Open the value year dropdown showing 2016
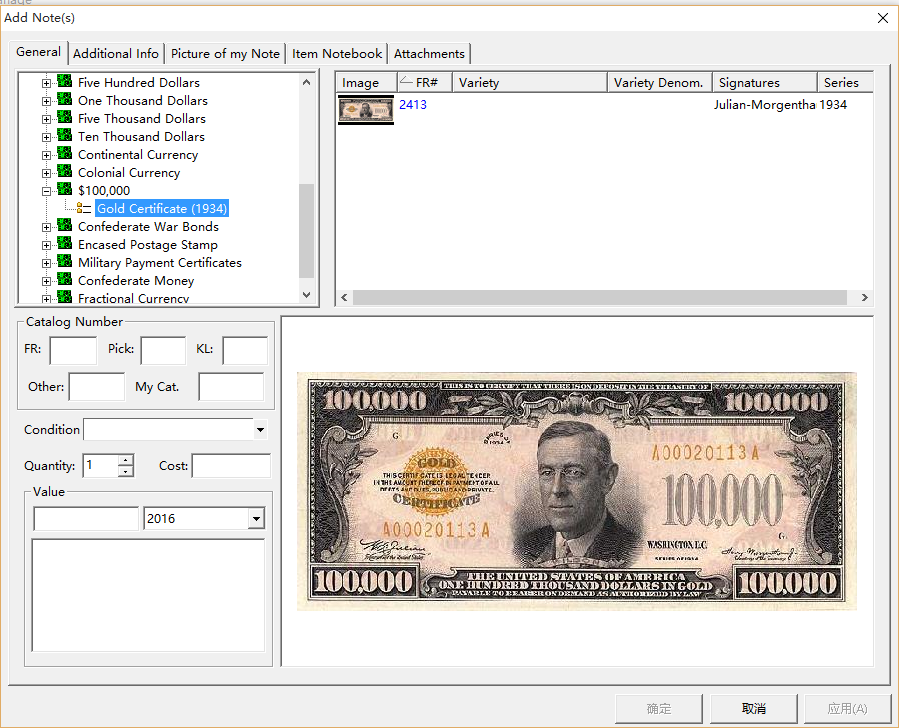Viewport: 899px width, 728px height. pyautogui.click(x=257, y=518)
